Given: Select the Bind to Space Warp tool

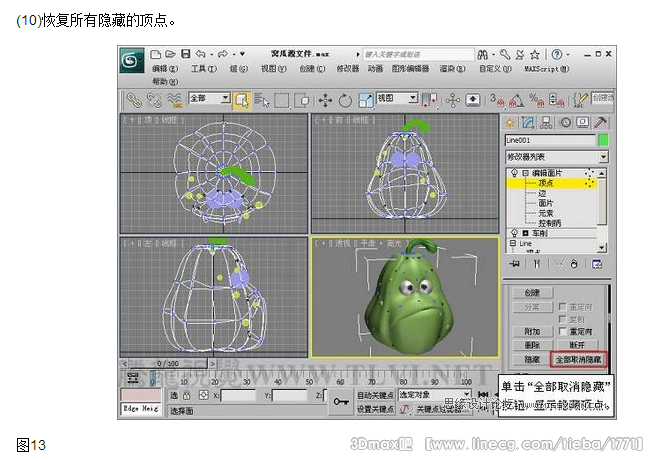Looking at the screenshot, I should [174, 100].
